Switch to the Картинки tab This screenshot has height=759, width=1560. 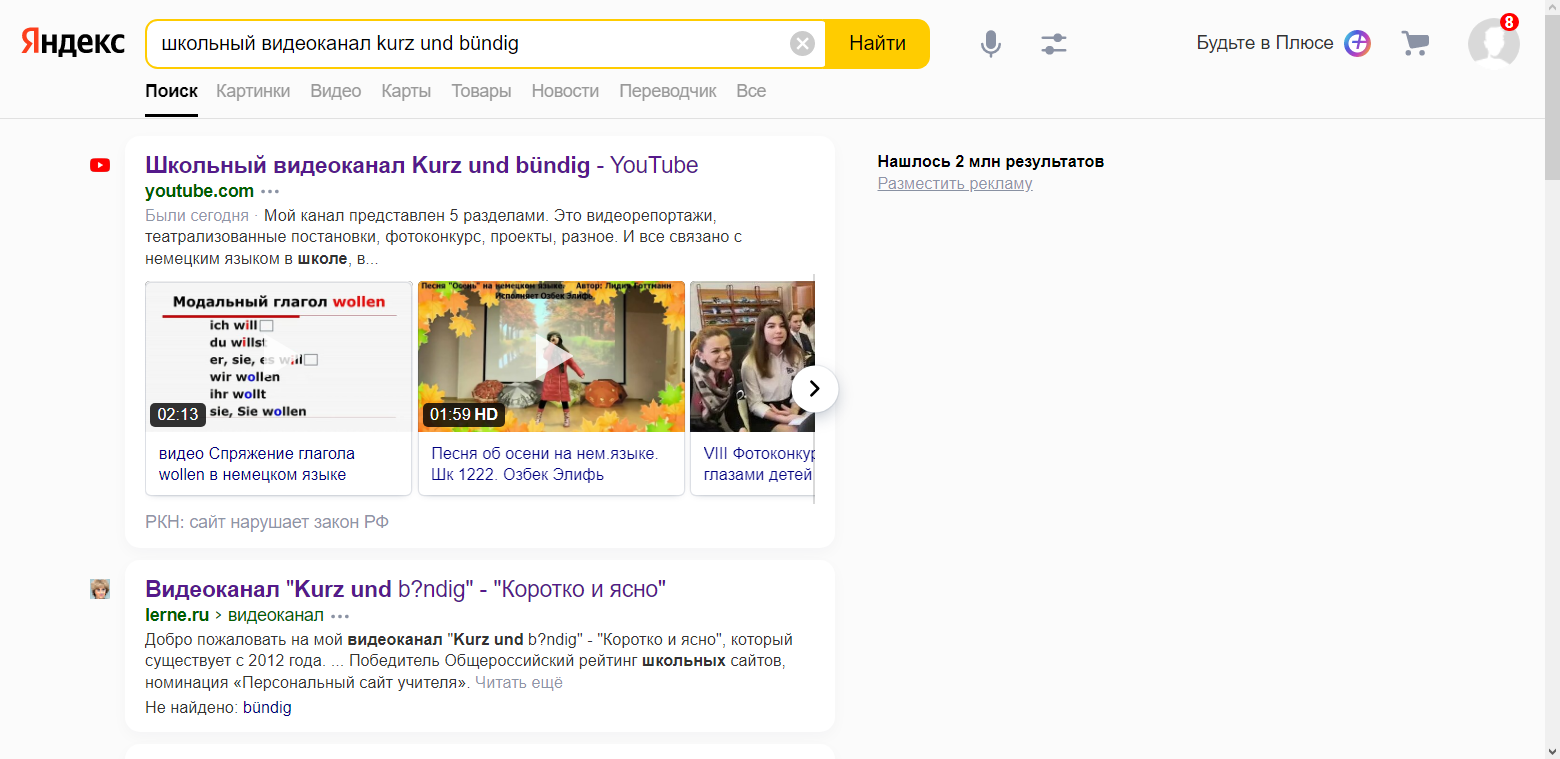tap(253, 91)
